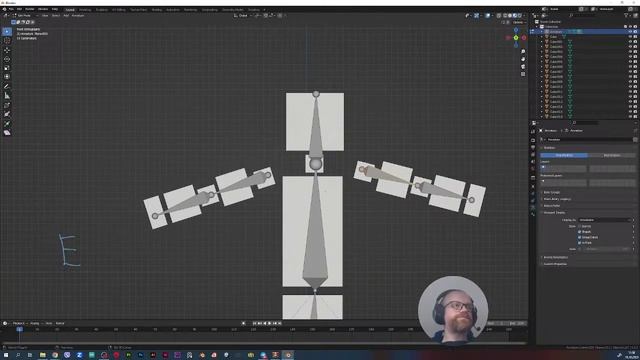The height and width of the screenshot is (360, 640).
Task: Open the Armature menu in the viewport header
Action: pos(78,16)
